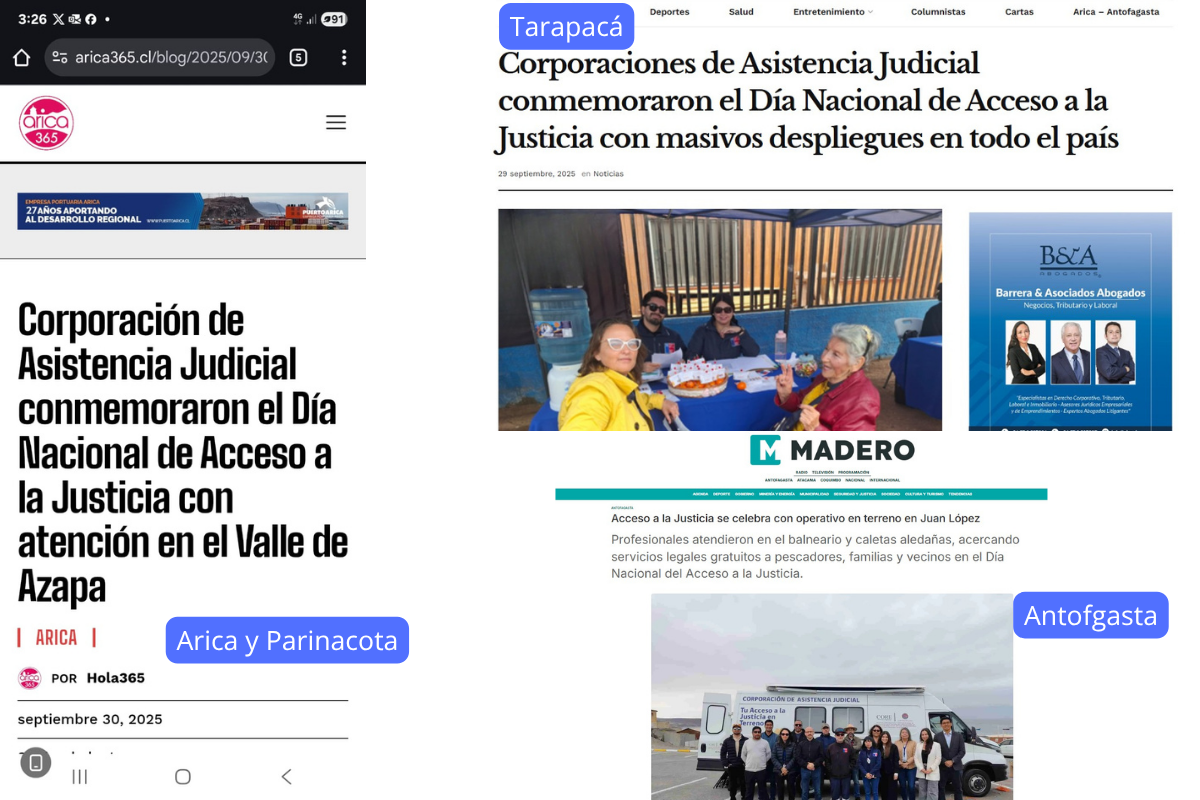Image resolution: width=1200 pixels, height=800 pixels.
Task: Tap the address bar to edit the URL
Action: 170,57
